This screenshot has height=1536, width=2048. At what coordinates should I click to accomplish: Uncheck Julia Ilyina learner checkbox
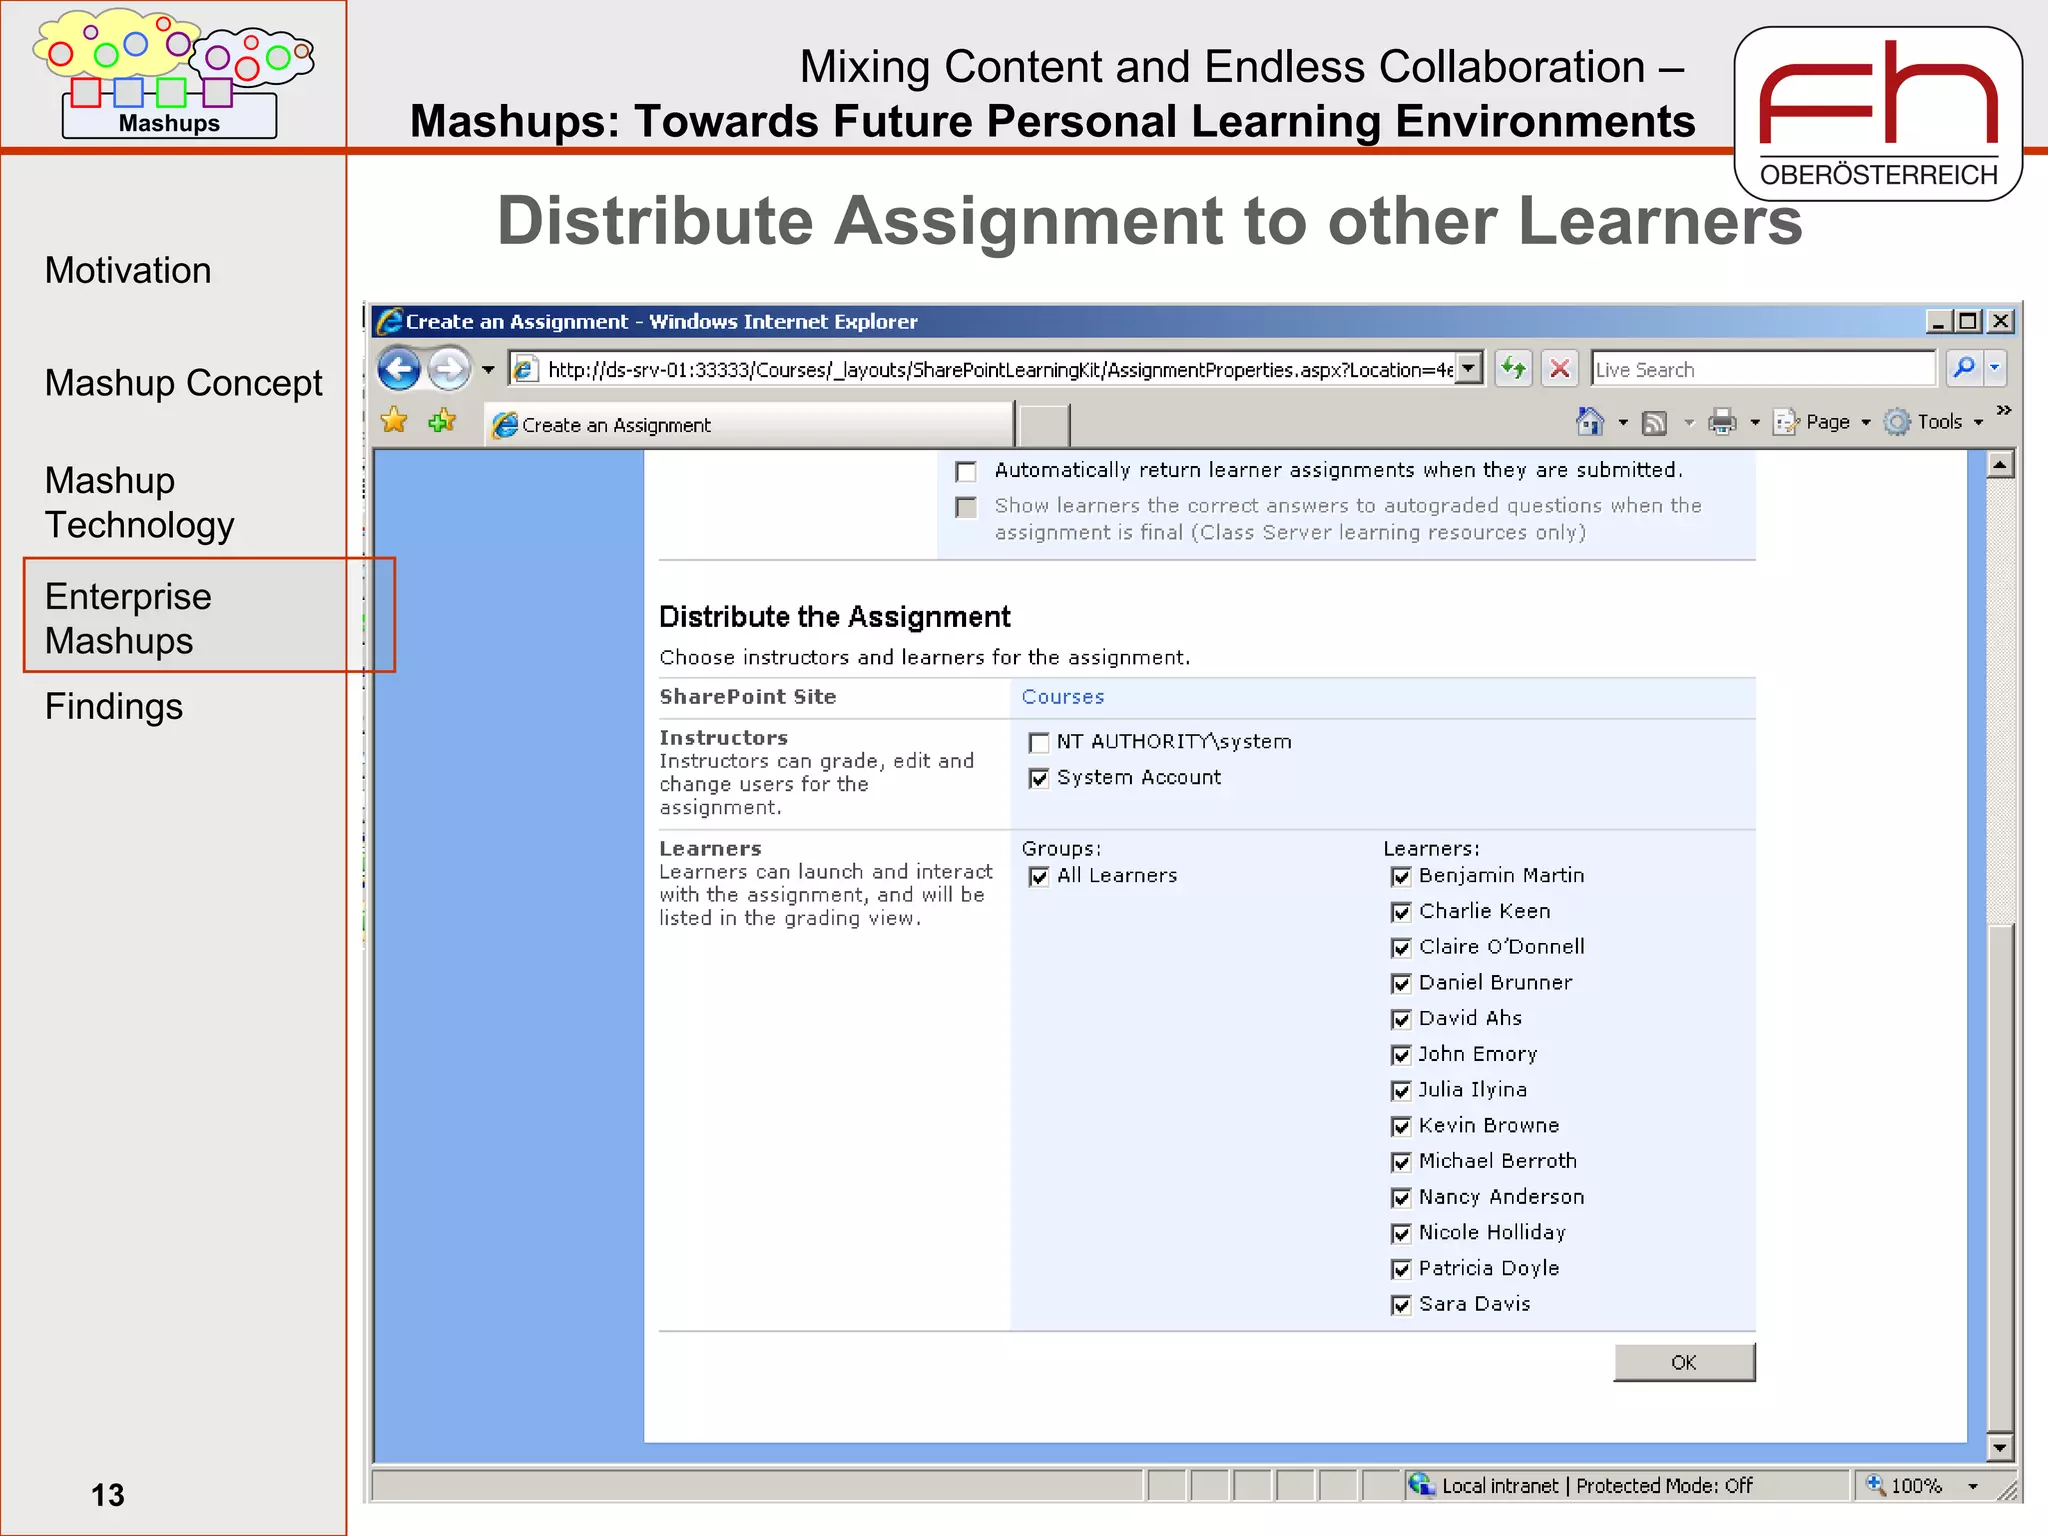click(x=1401, y=1091)
